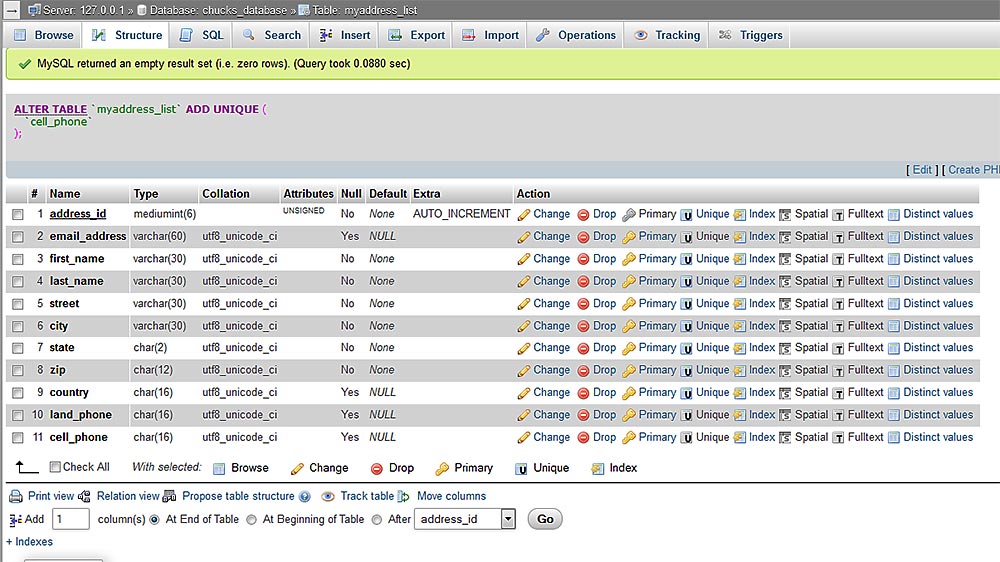The image size is (1000, 562).
Task: Click the Edit query link
Action: pyautogui.click(x=922, y=170)
